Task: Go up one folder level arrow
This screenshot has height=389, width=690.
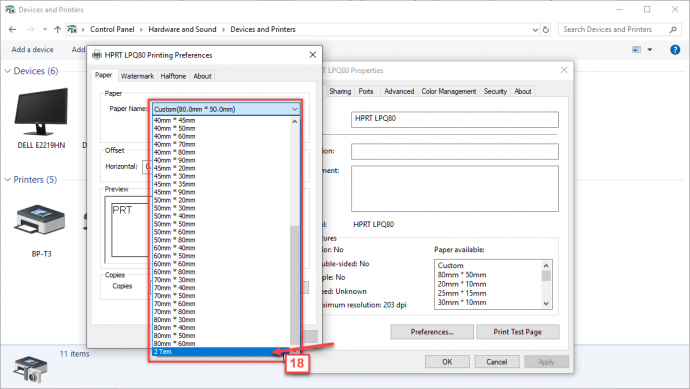Action: 57,29
